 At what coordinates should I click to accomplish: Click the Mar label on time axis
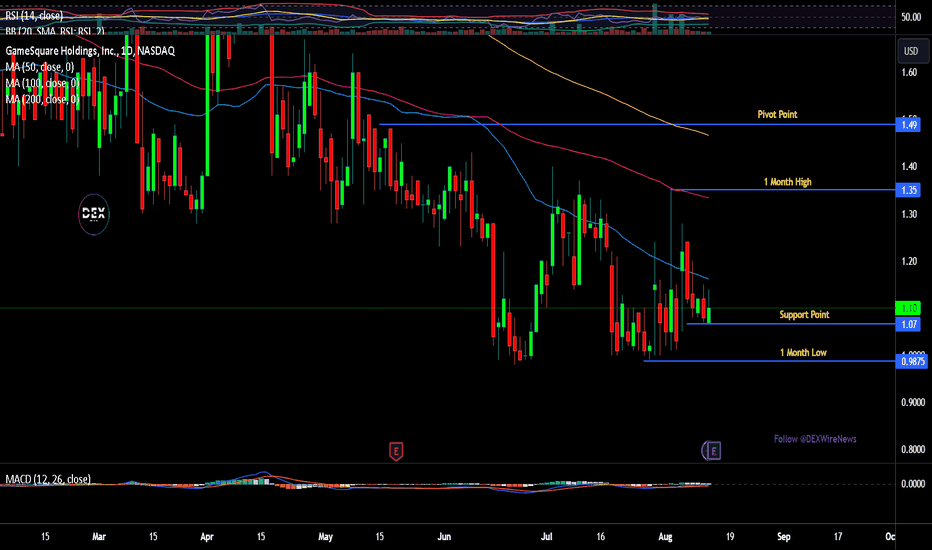(99, 536)
